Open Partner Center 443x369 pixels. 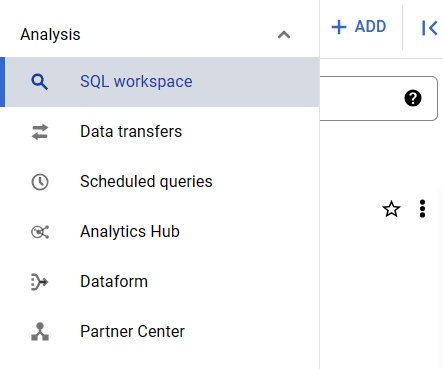click(x=160, y=332)
